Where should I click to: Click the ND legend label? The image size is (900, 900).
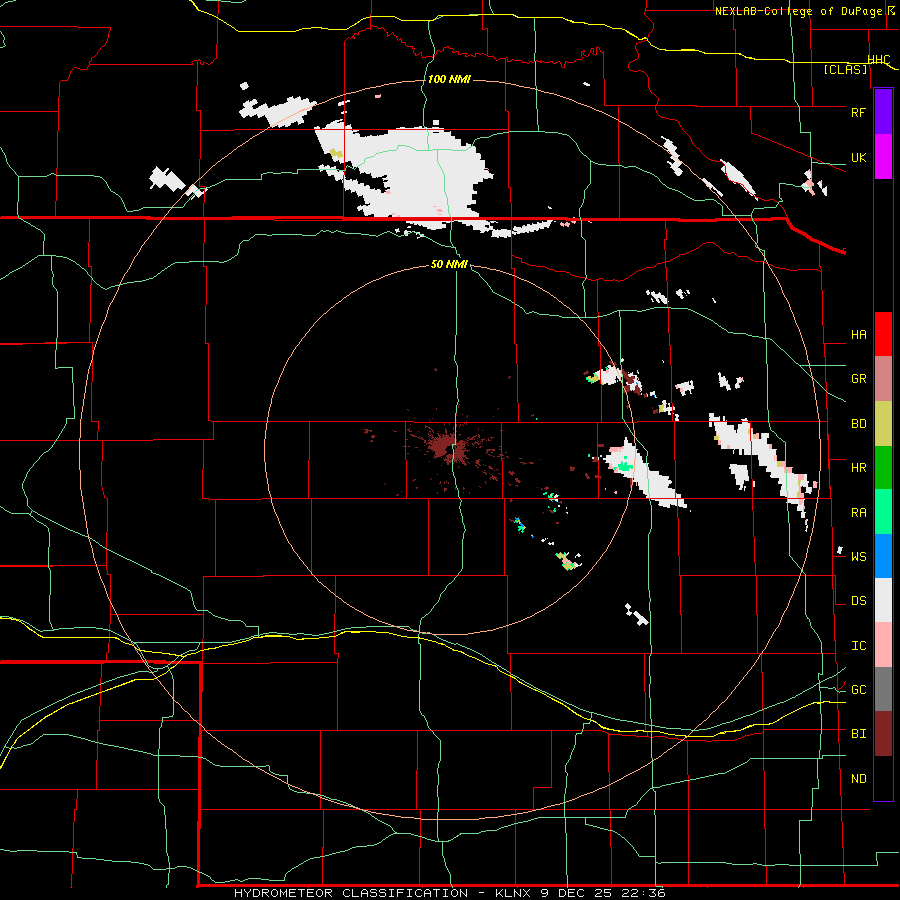(858, 778)
